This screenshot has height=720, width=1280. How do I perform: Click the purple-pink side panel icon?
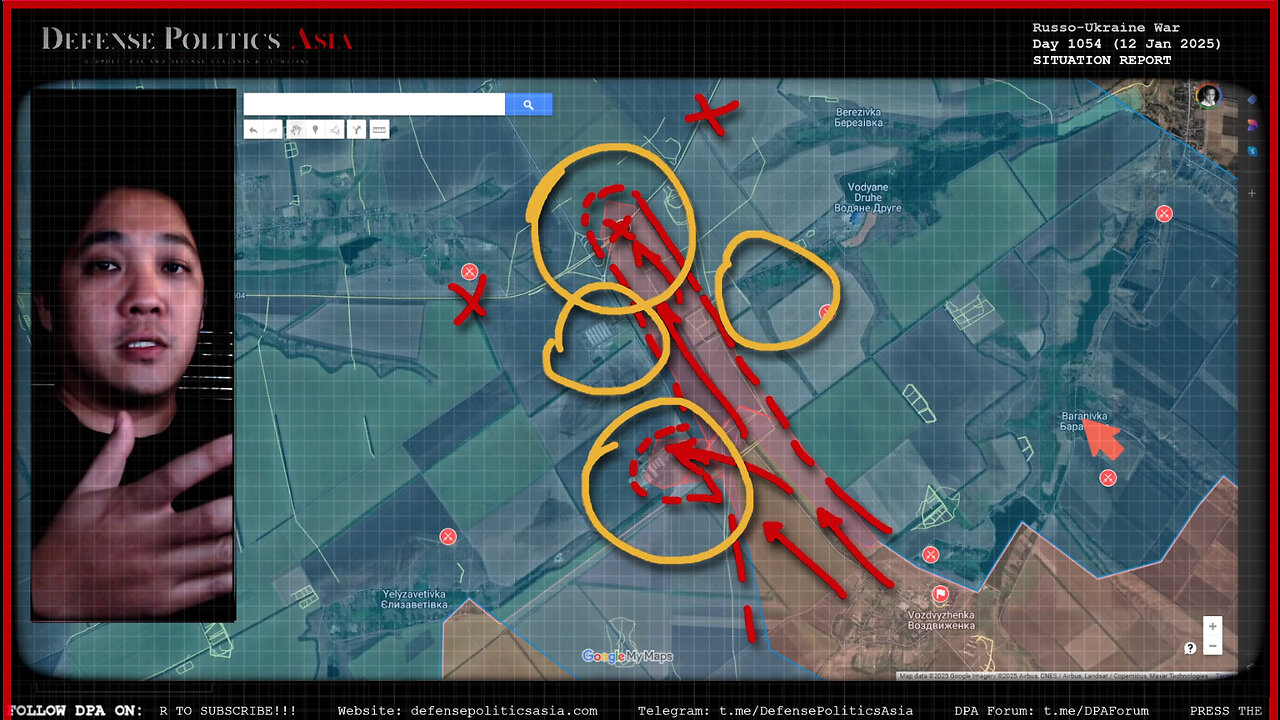(1252, 124)
